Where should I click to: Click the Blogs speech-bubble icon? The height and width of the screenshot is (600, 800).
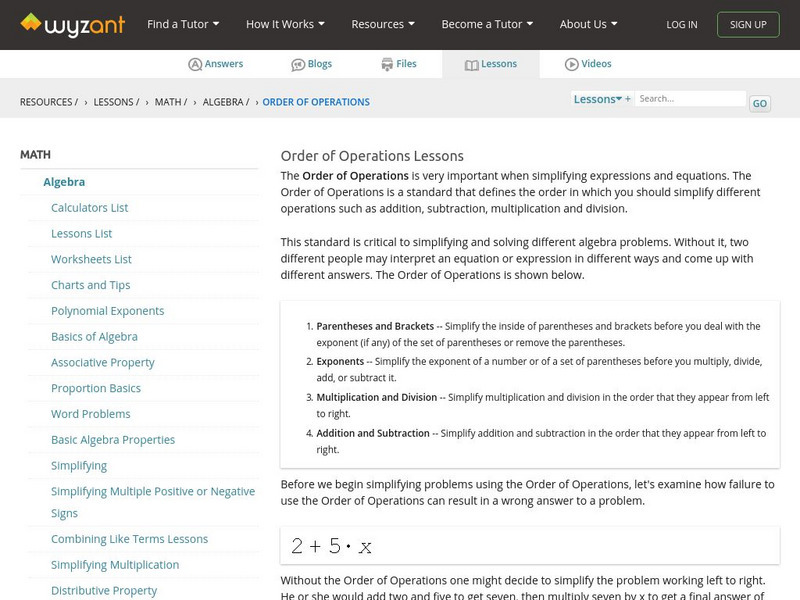(x=297, y=63)
